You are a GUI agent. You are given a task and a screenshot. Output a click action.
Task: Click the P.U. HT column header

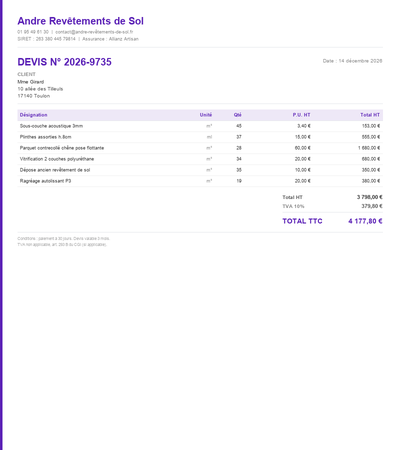point(301,115)
